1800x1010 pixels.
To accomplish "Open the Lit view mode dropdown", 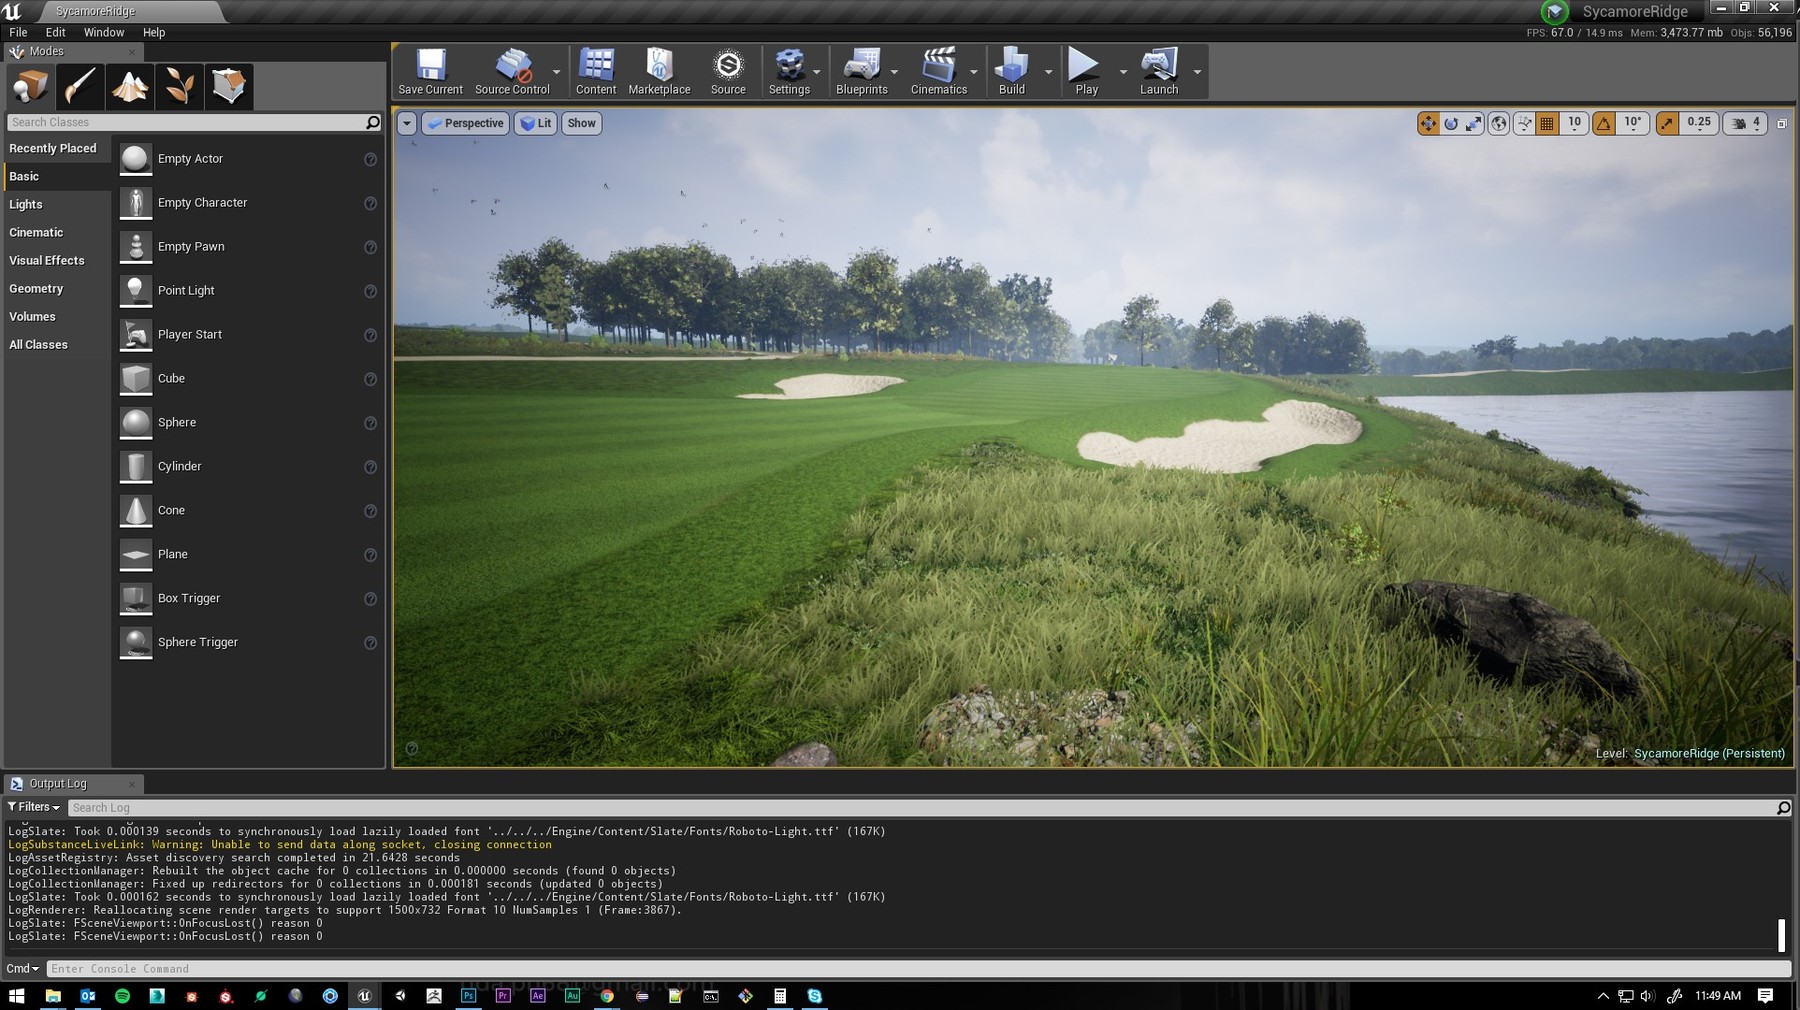I will point(536,123).
